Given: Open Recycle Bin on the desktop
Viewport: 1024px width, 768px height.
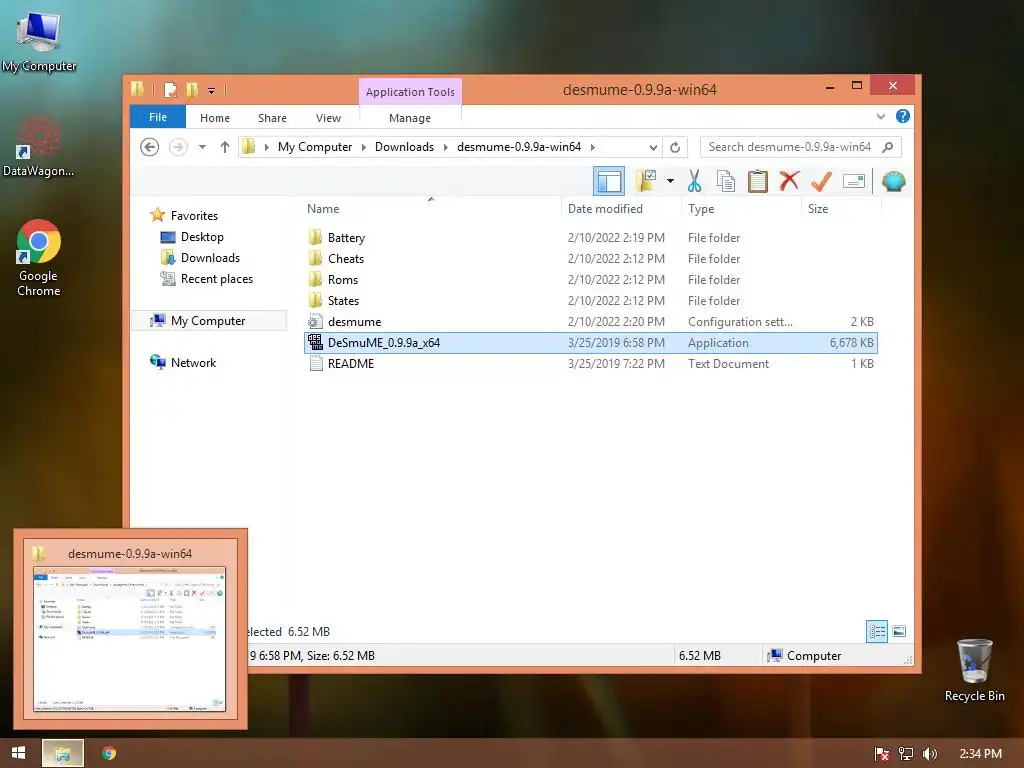Looking at the screenshot, I should (974, 670).
